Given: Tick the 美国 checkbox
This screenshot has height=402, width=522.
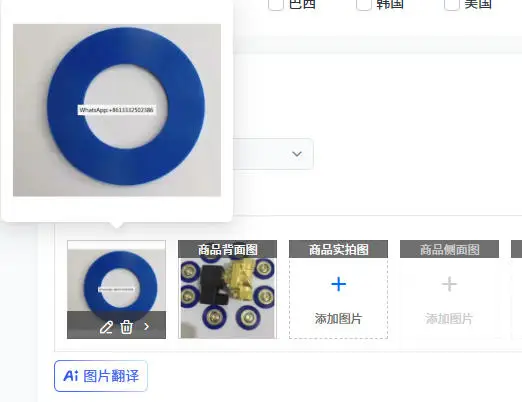Looking at the screenshot, I should (x=452, y=4).
